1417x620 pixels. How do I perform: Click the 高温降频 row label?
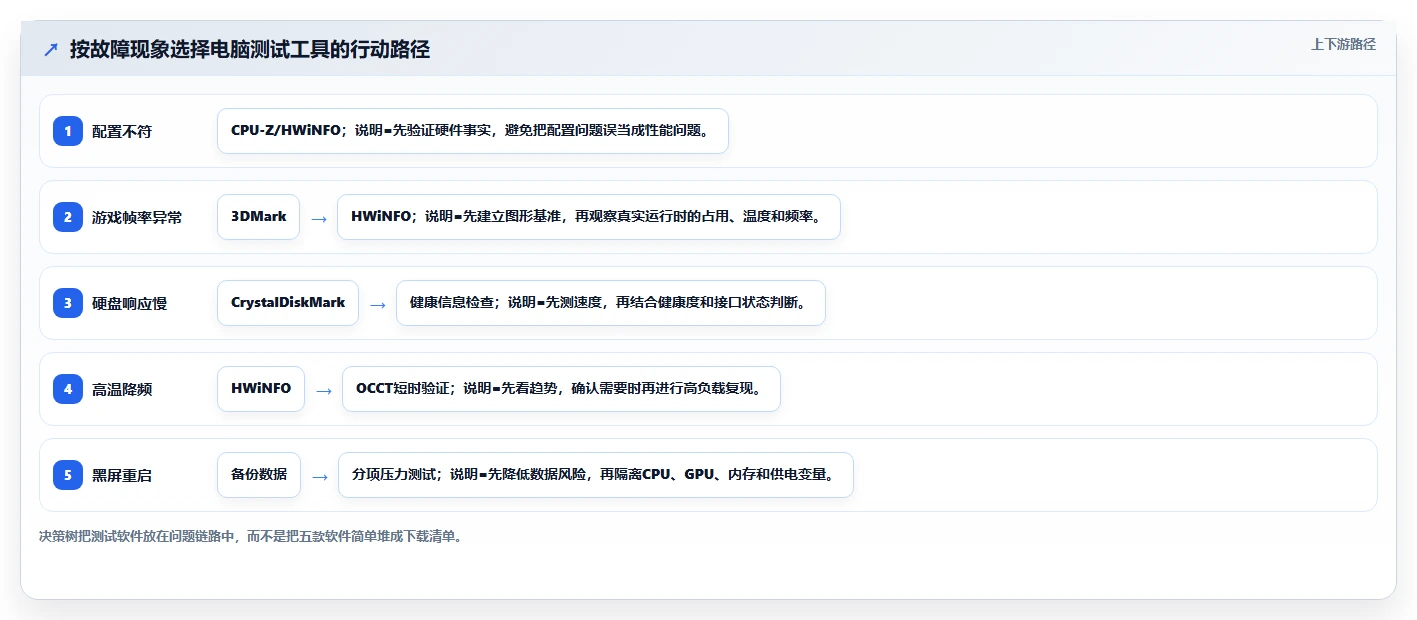(x=122, y=389)
